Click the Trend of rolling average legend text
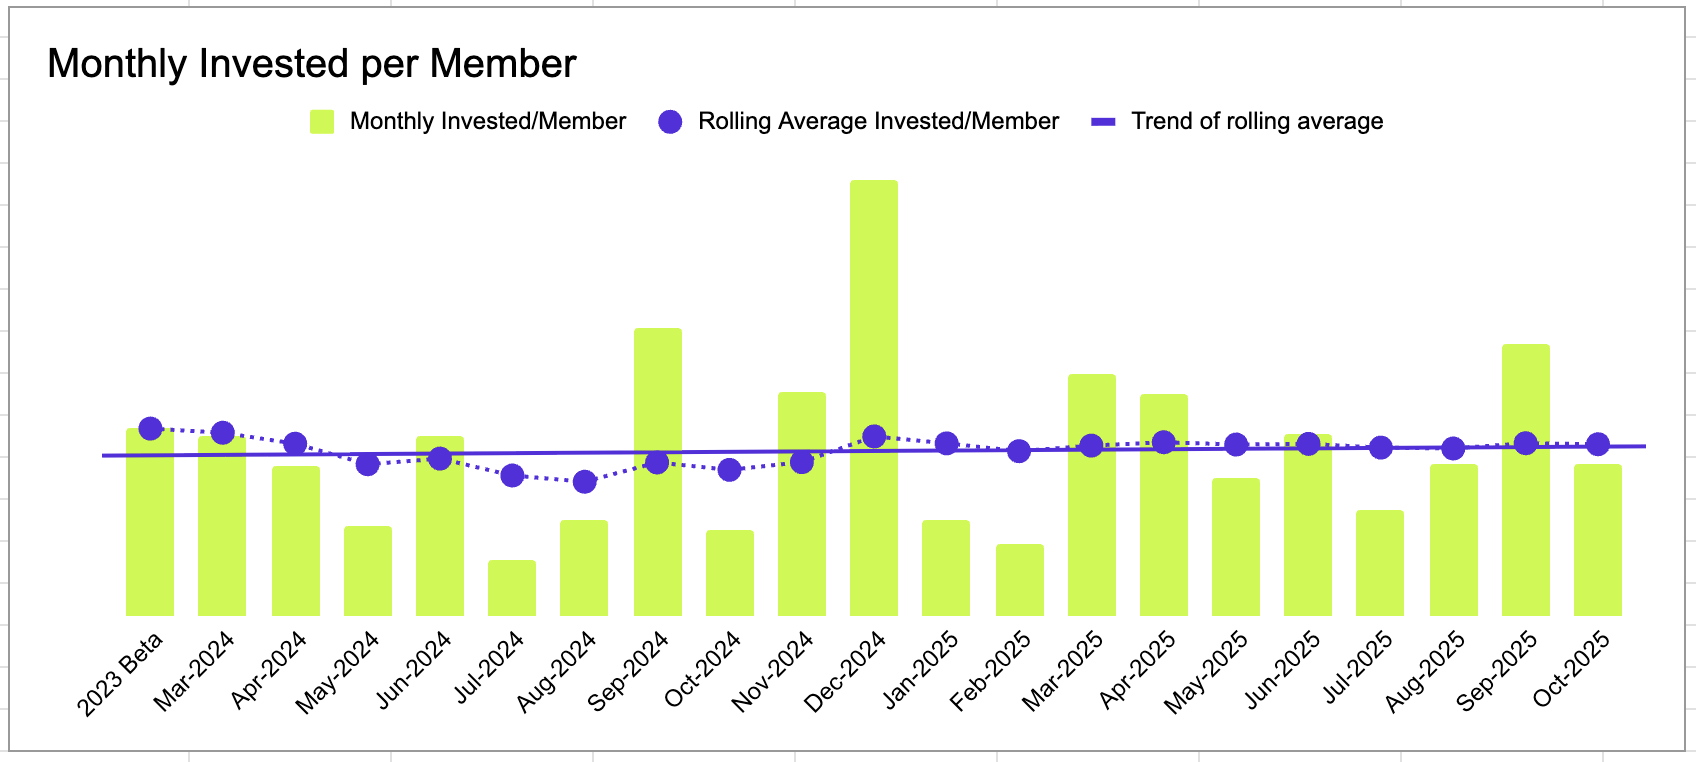Viewport: 1696px width, 762px height. pos(1257,122)
